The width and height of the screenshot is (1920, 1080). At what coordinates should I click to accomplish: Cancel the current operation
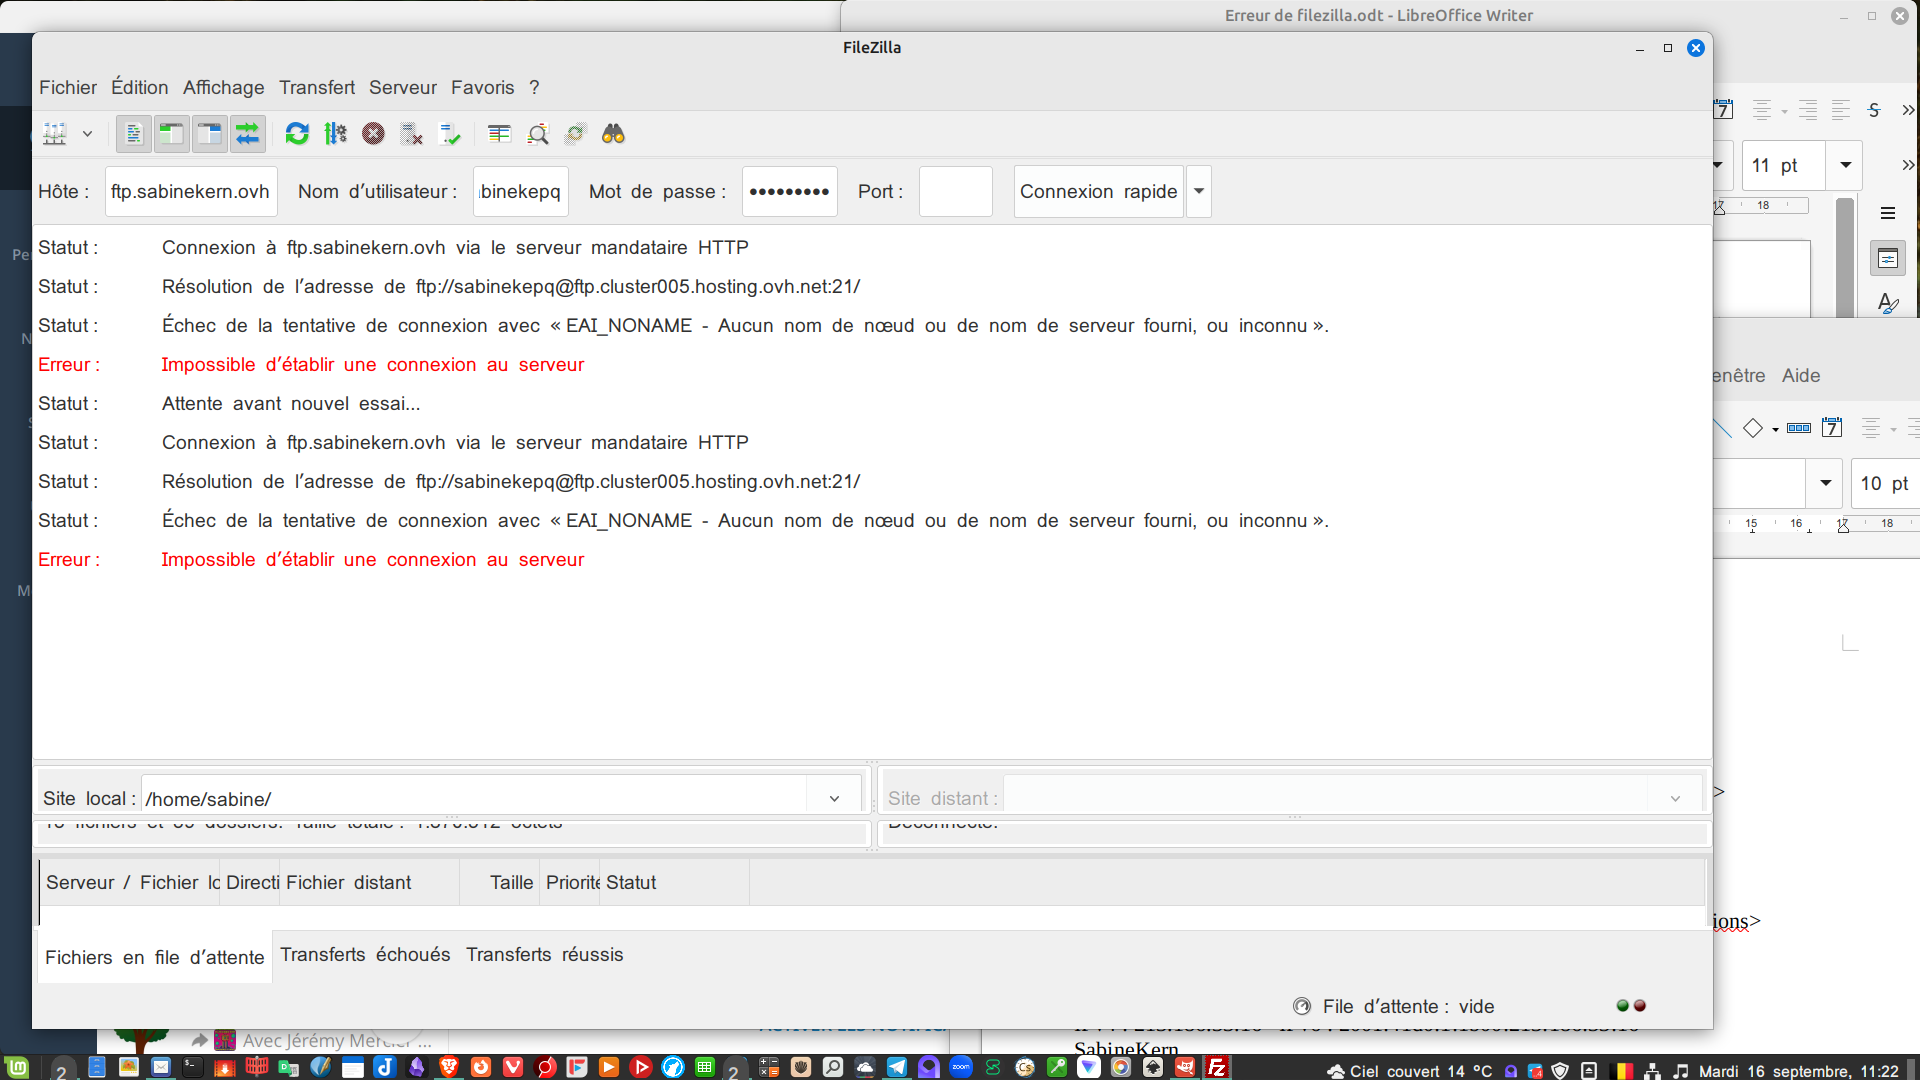373,134
